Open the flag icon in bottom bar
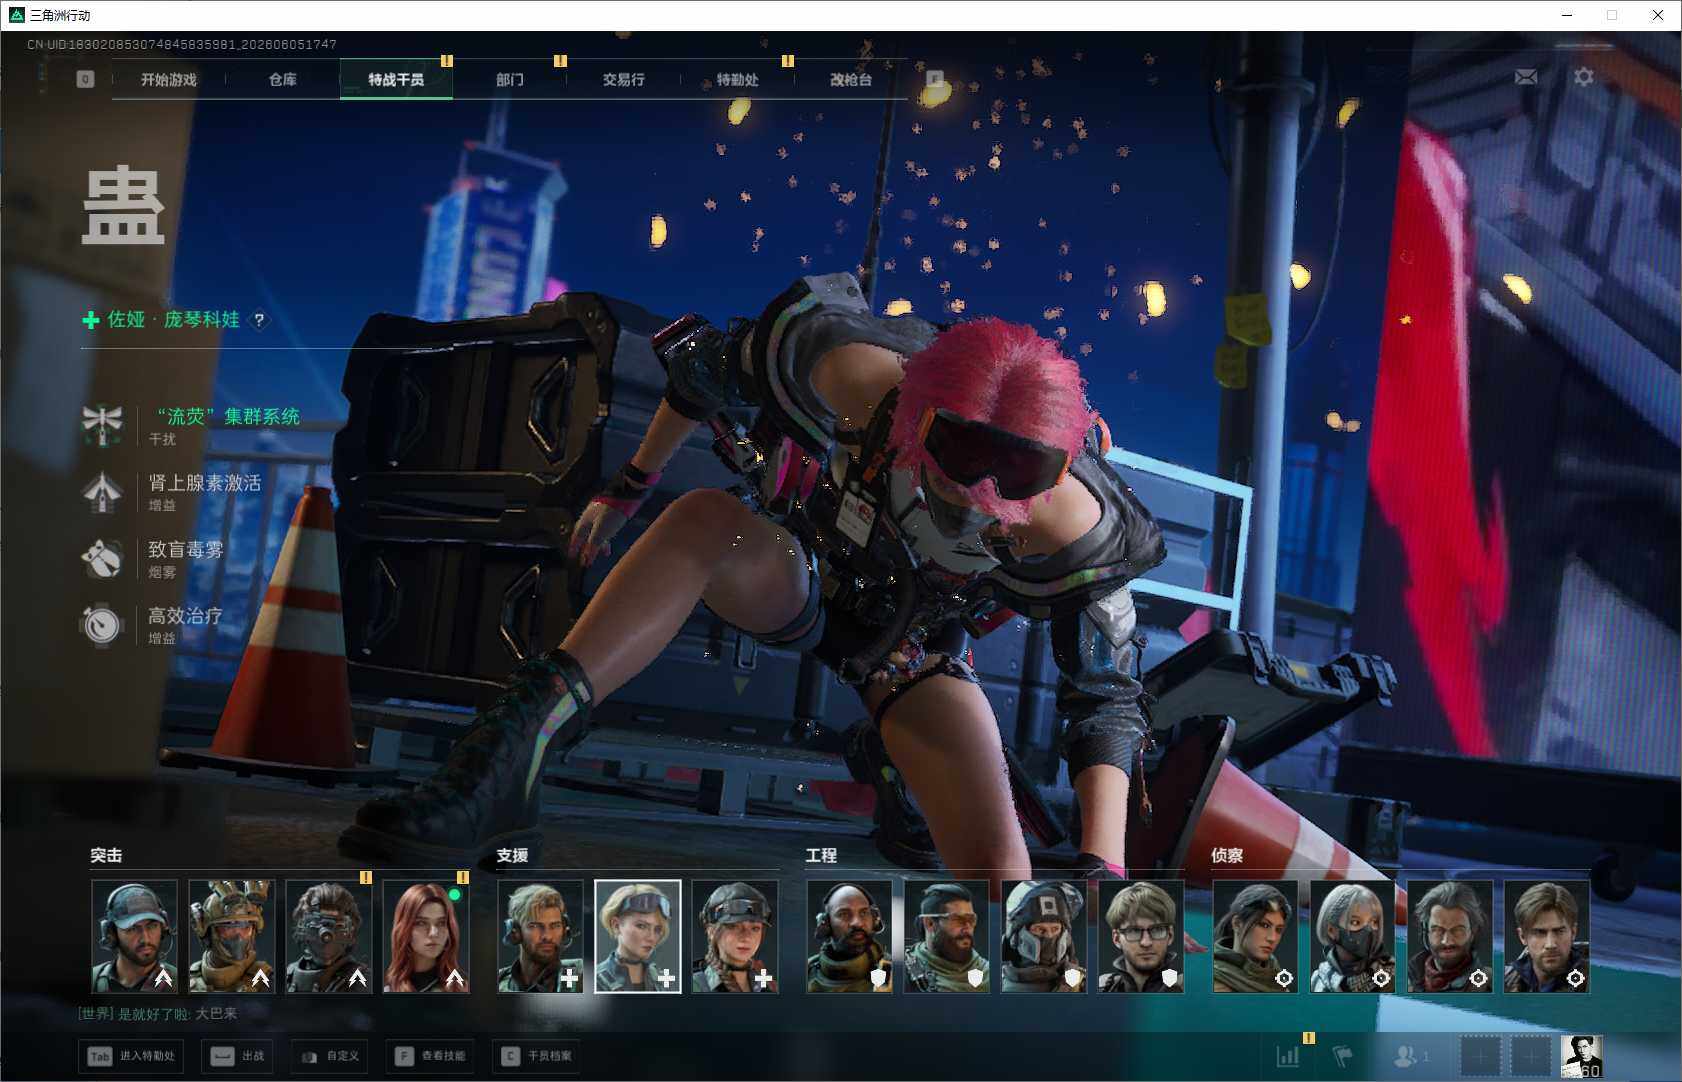 tap(1343, 1056)
